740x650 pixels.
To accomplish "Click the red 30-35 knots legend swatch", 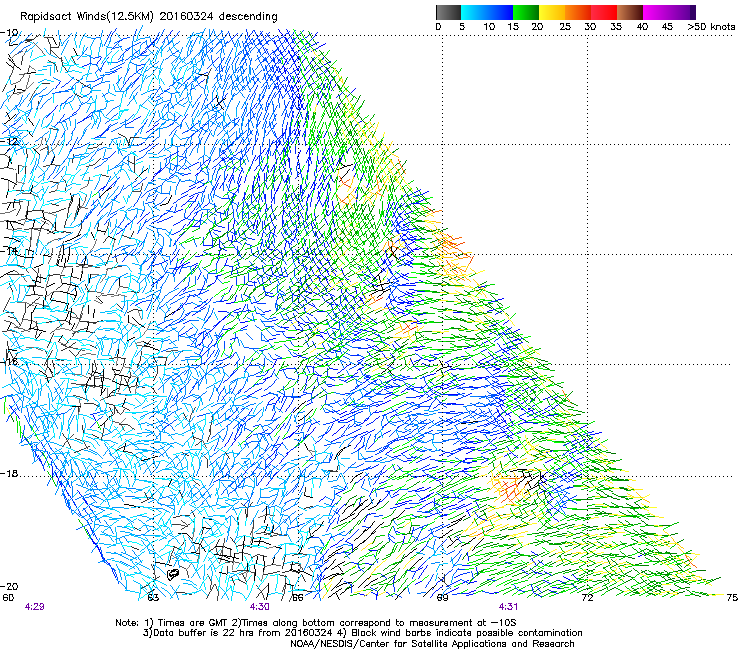I will (x=604, y=12).
